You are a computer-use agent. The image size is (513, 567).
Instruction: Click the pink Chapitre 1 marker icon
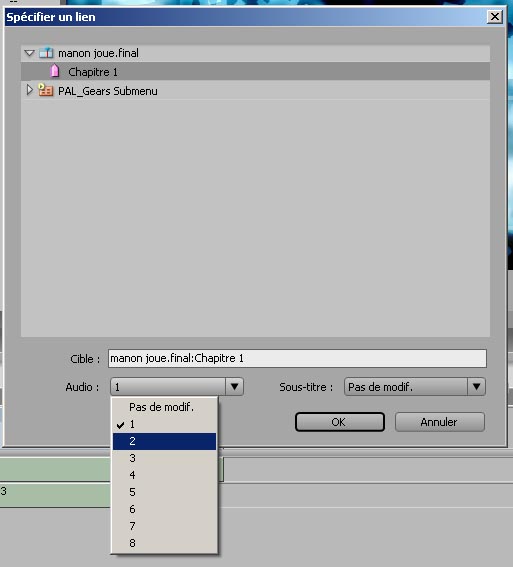point(55,71)
